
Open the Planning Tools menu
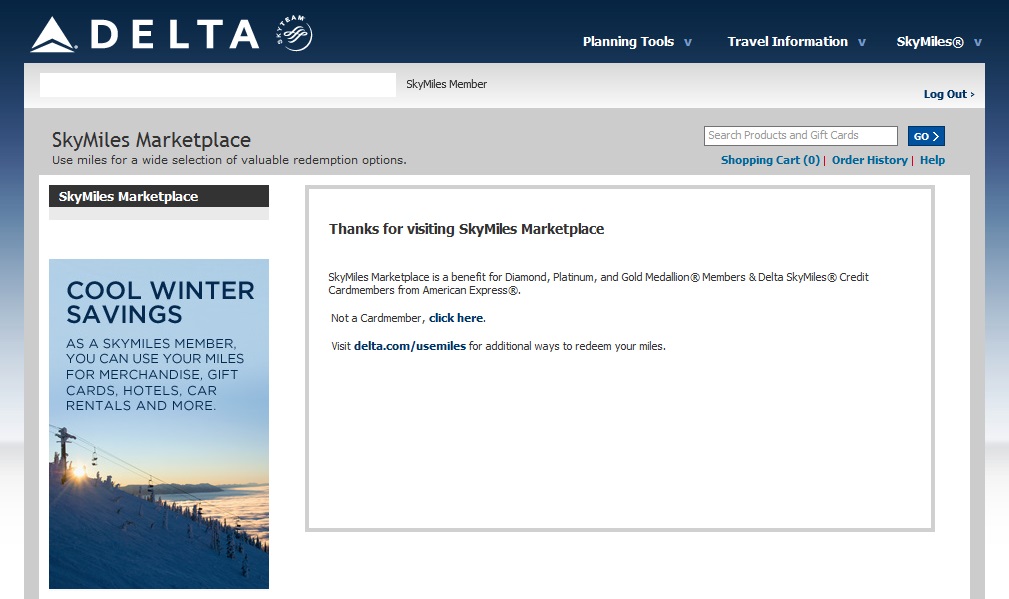628,42
